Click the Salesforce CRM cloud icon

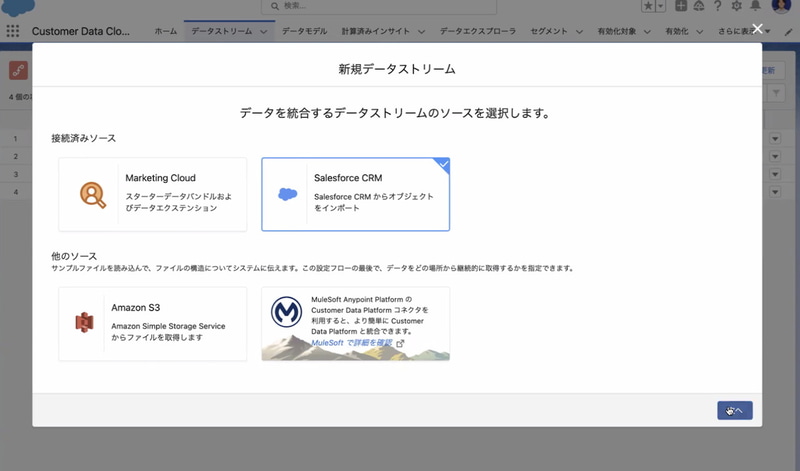[x=287, y=194]
